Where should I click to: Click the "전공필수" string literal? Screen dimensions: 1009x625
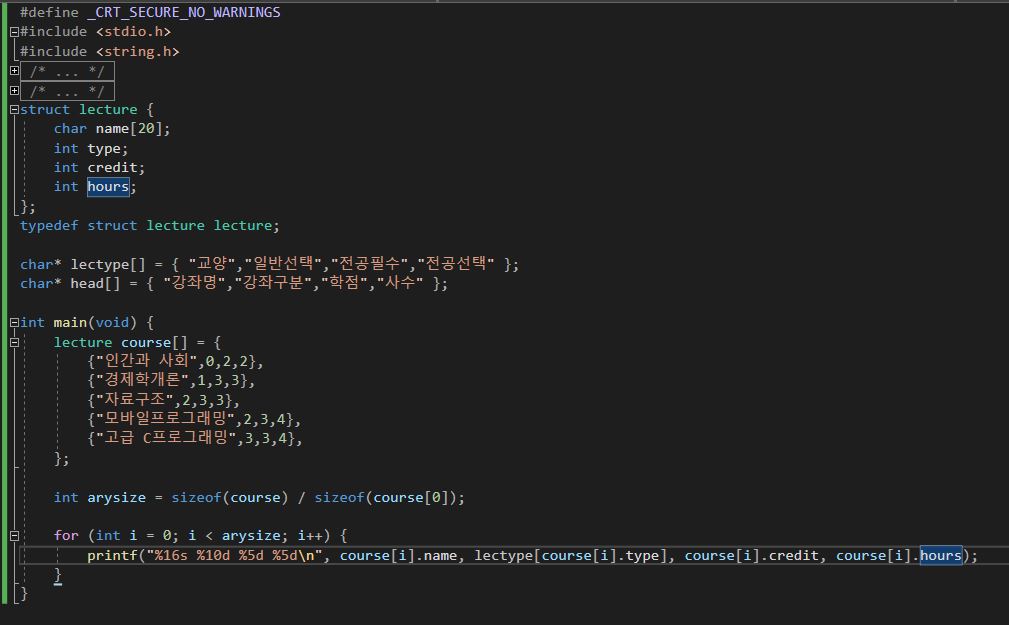click(x=369, y=263)
